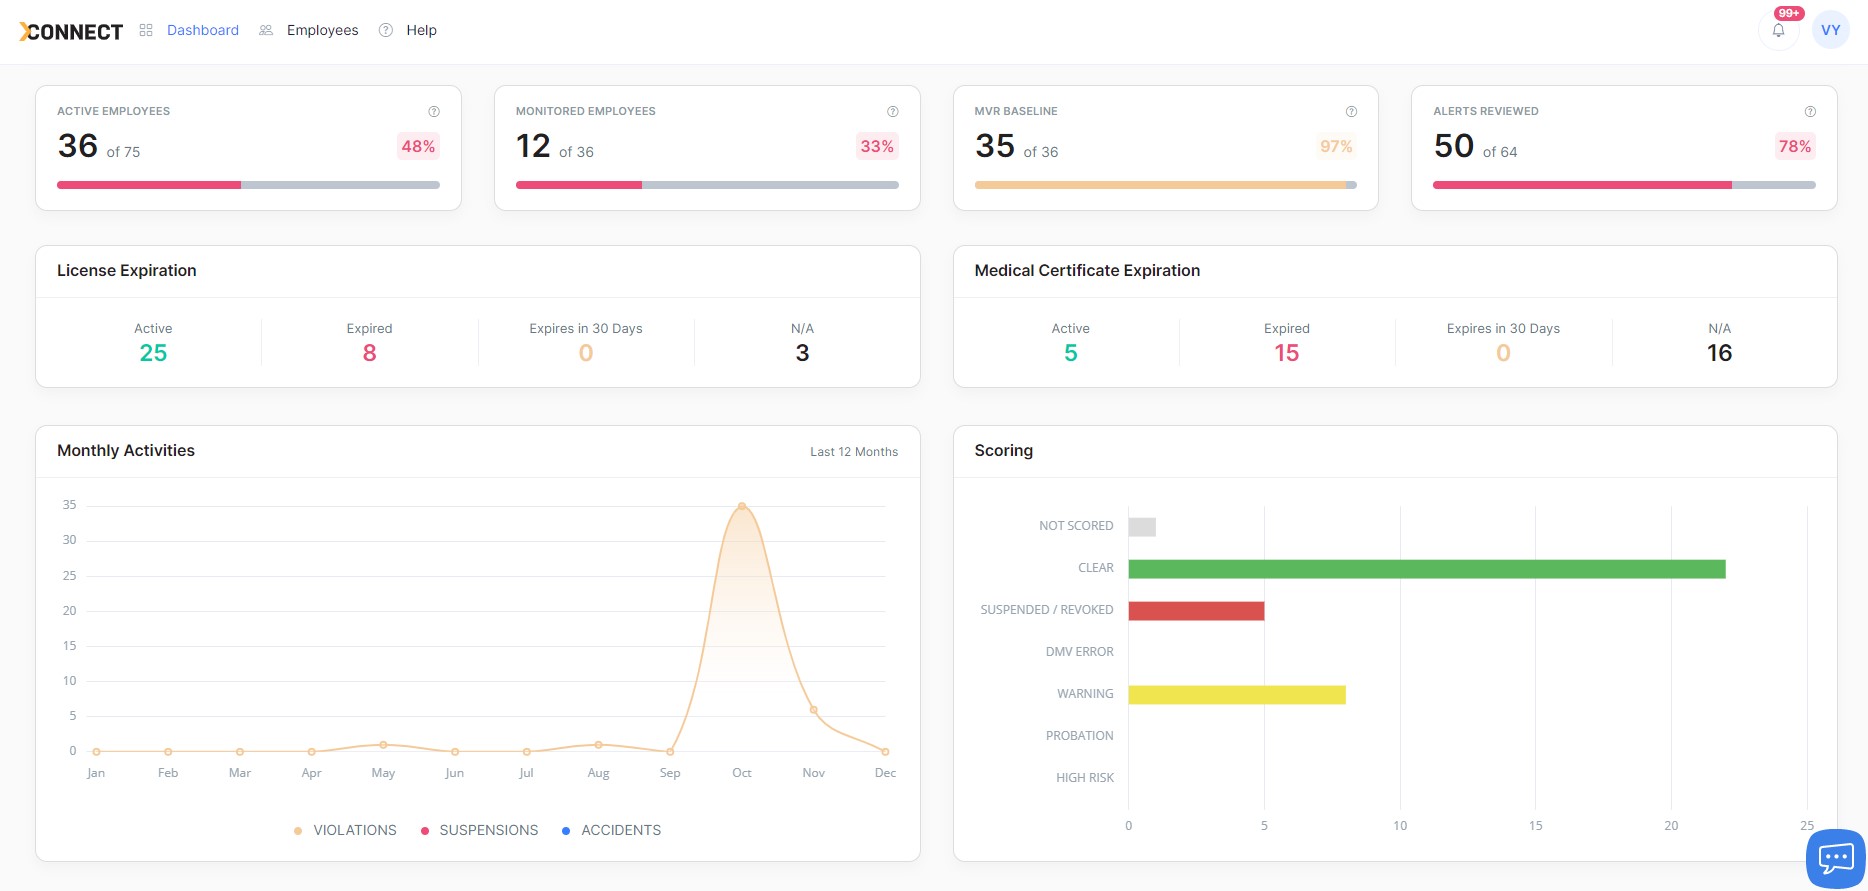Click the 97% badge on MVR Baseline
Image resolution: width=1868 pixels, height=891 pixels.
click(x=1336, y=146)
